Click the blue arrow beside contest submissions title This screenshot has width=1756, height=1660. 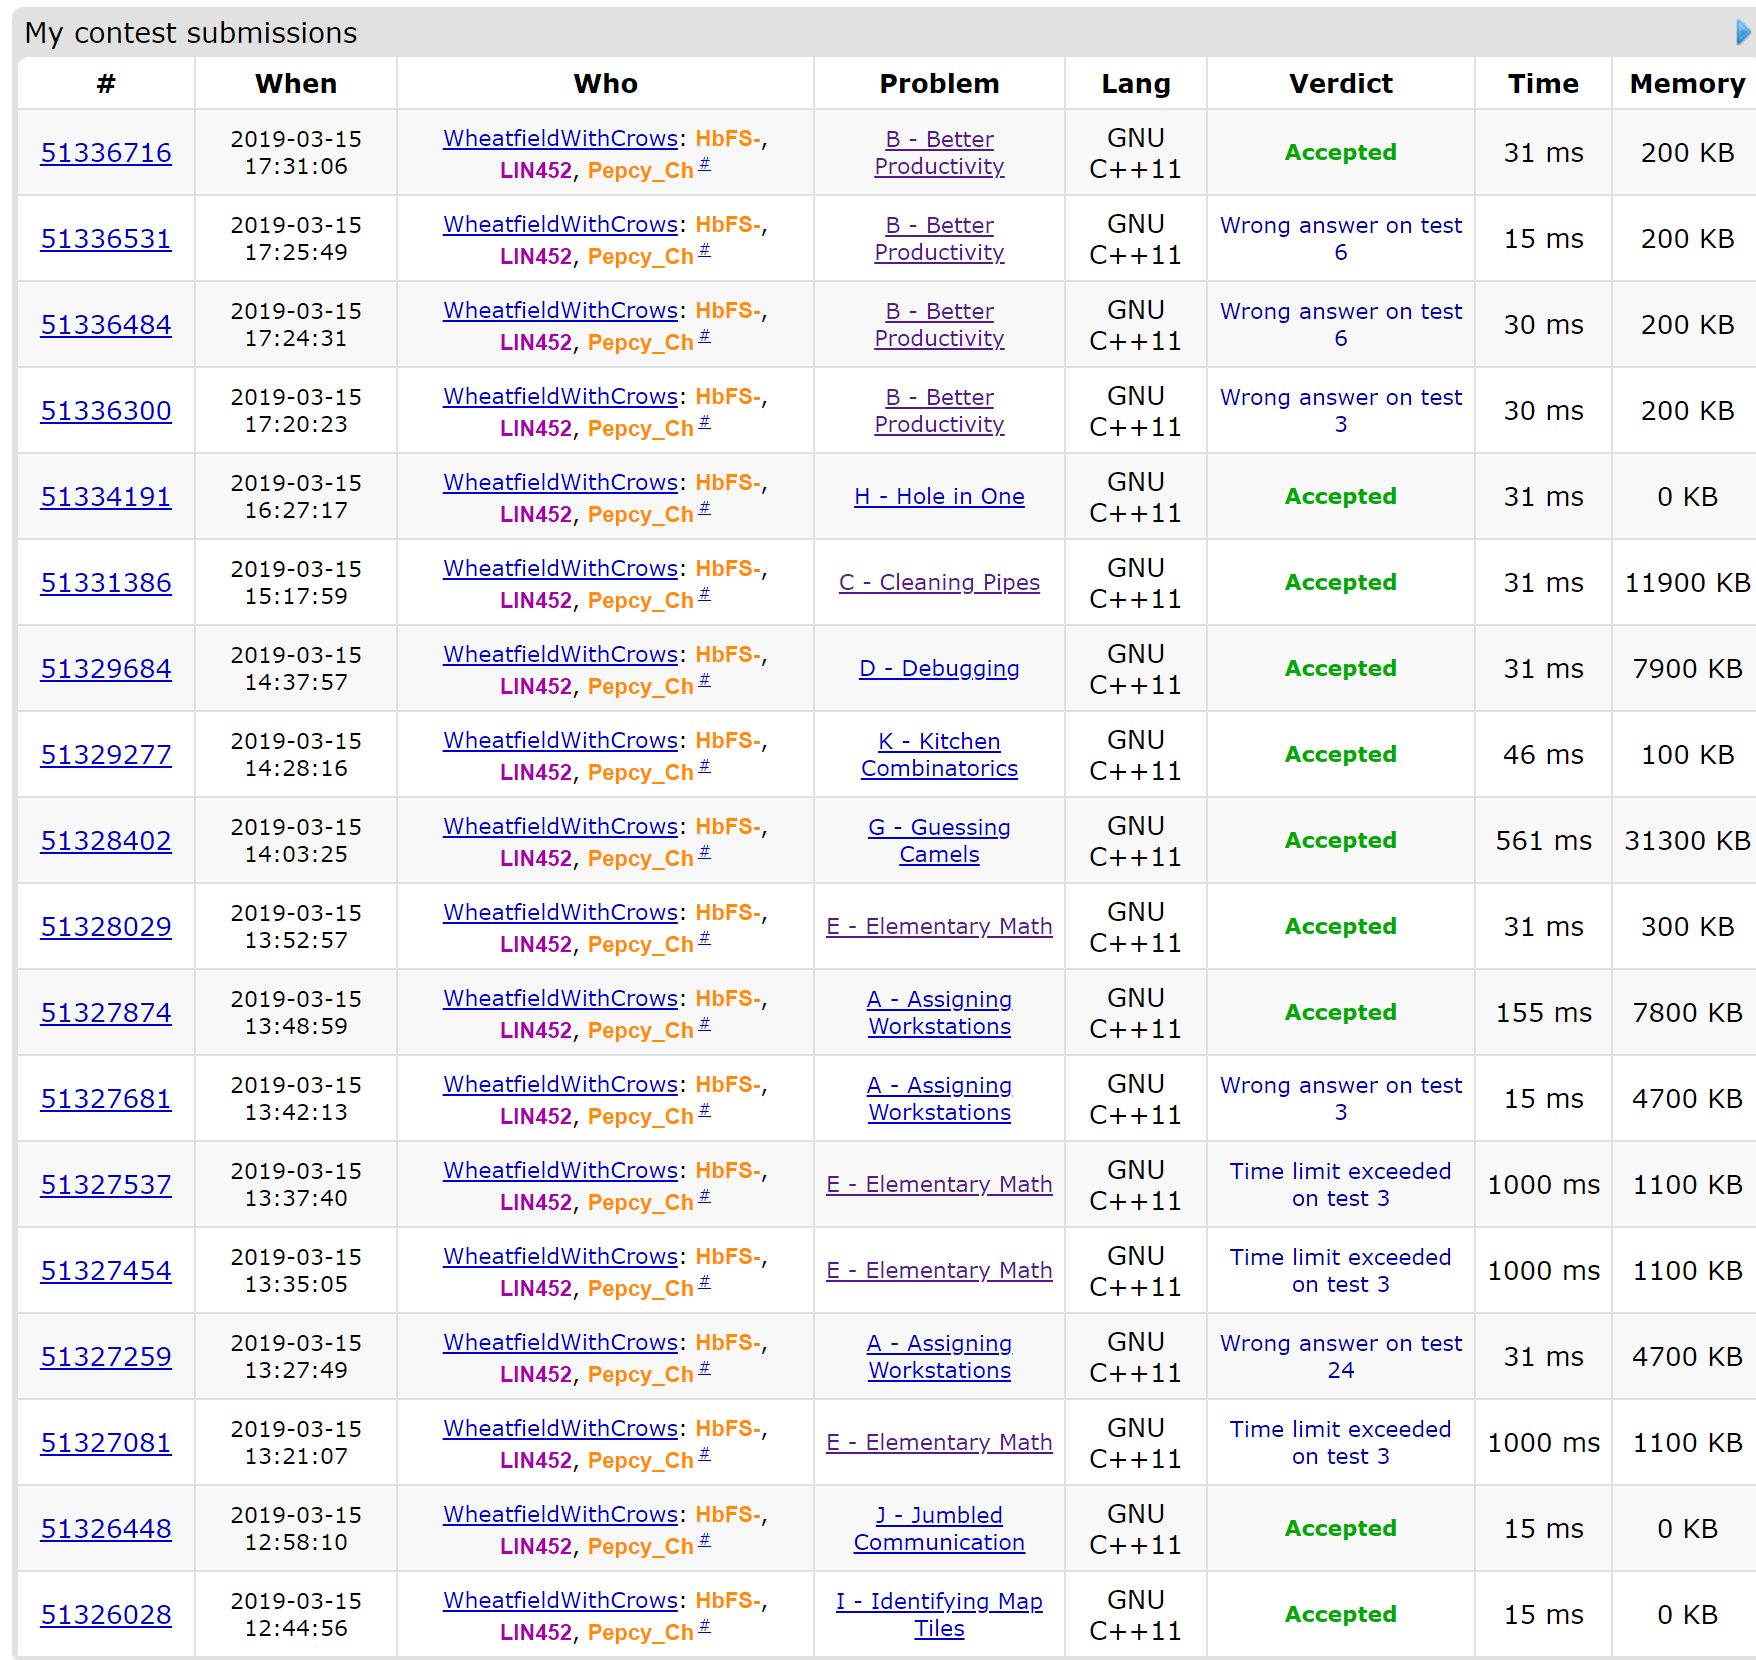pos(1743,33)
